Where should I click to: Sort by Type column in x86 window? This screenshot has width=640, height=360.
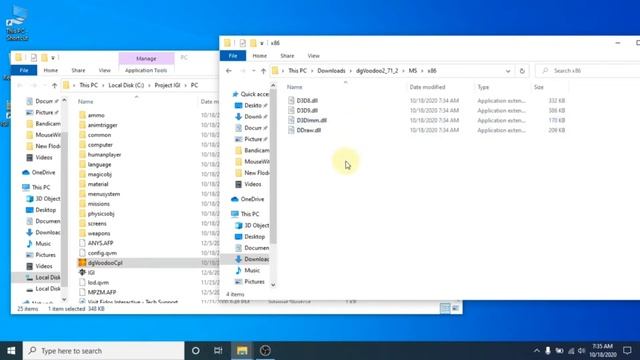483,87
